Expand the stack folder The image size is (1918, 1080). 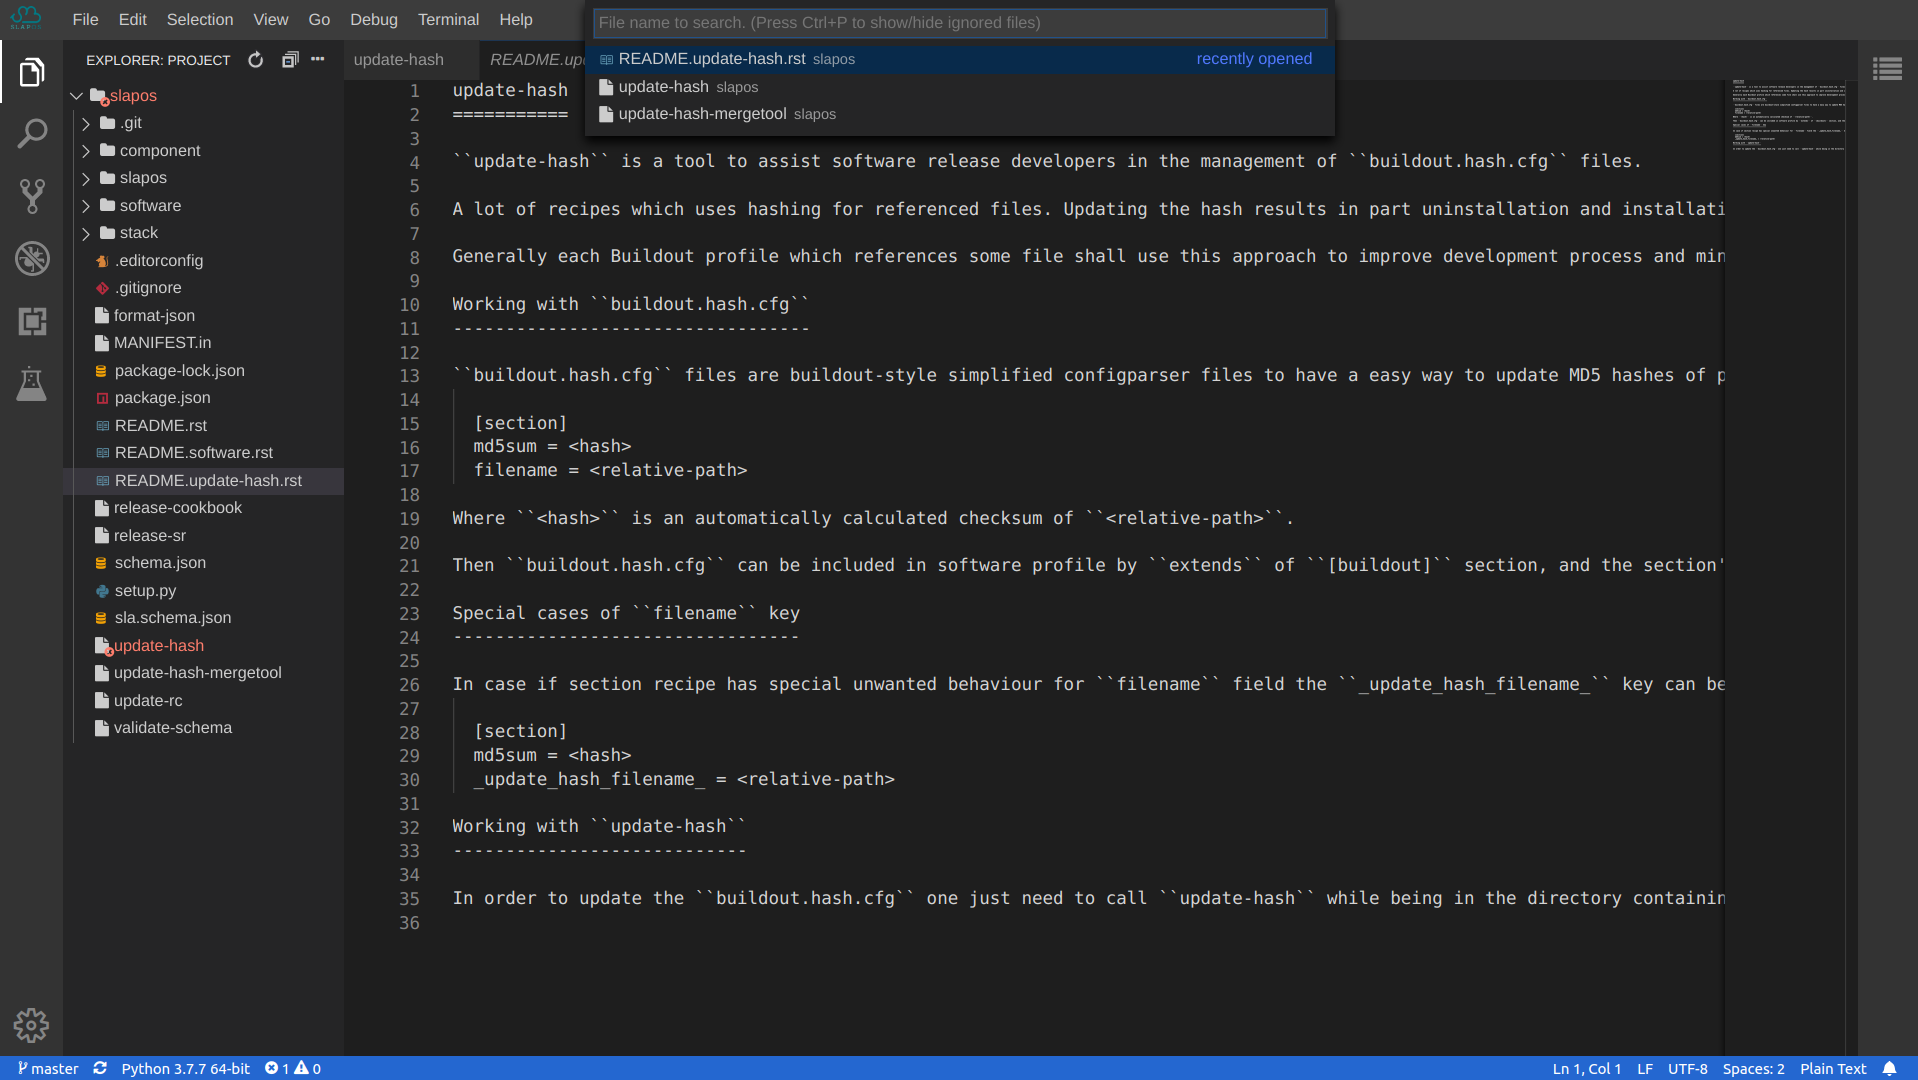coord(86,233)
